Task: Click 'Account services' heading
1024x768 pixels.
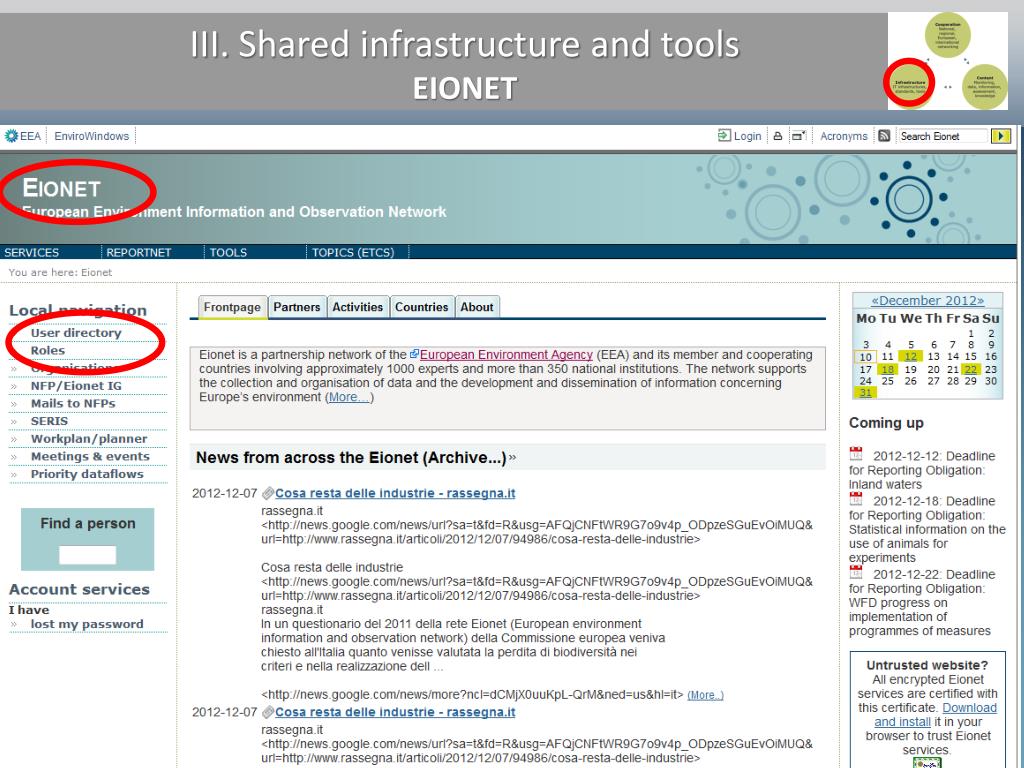Action: tap(79, 589)
